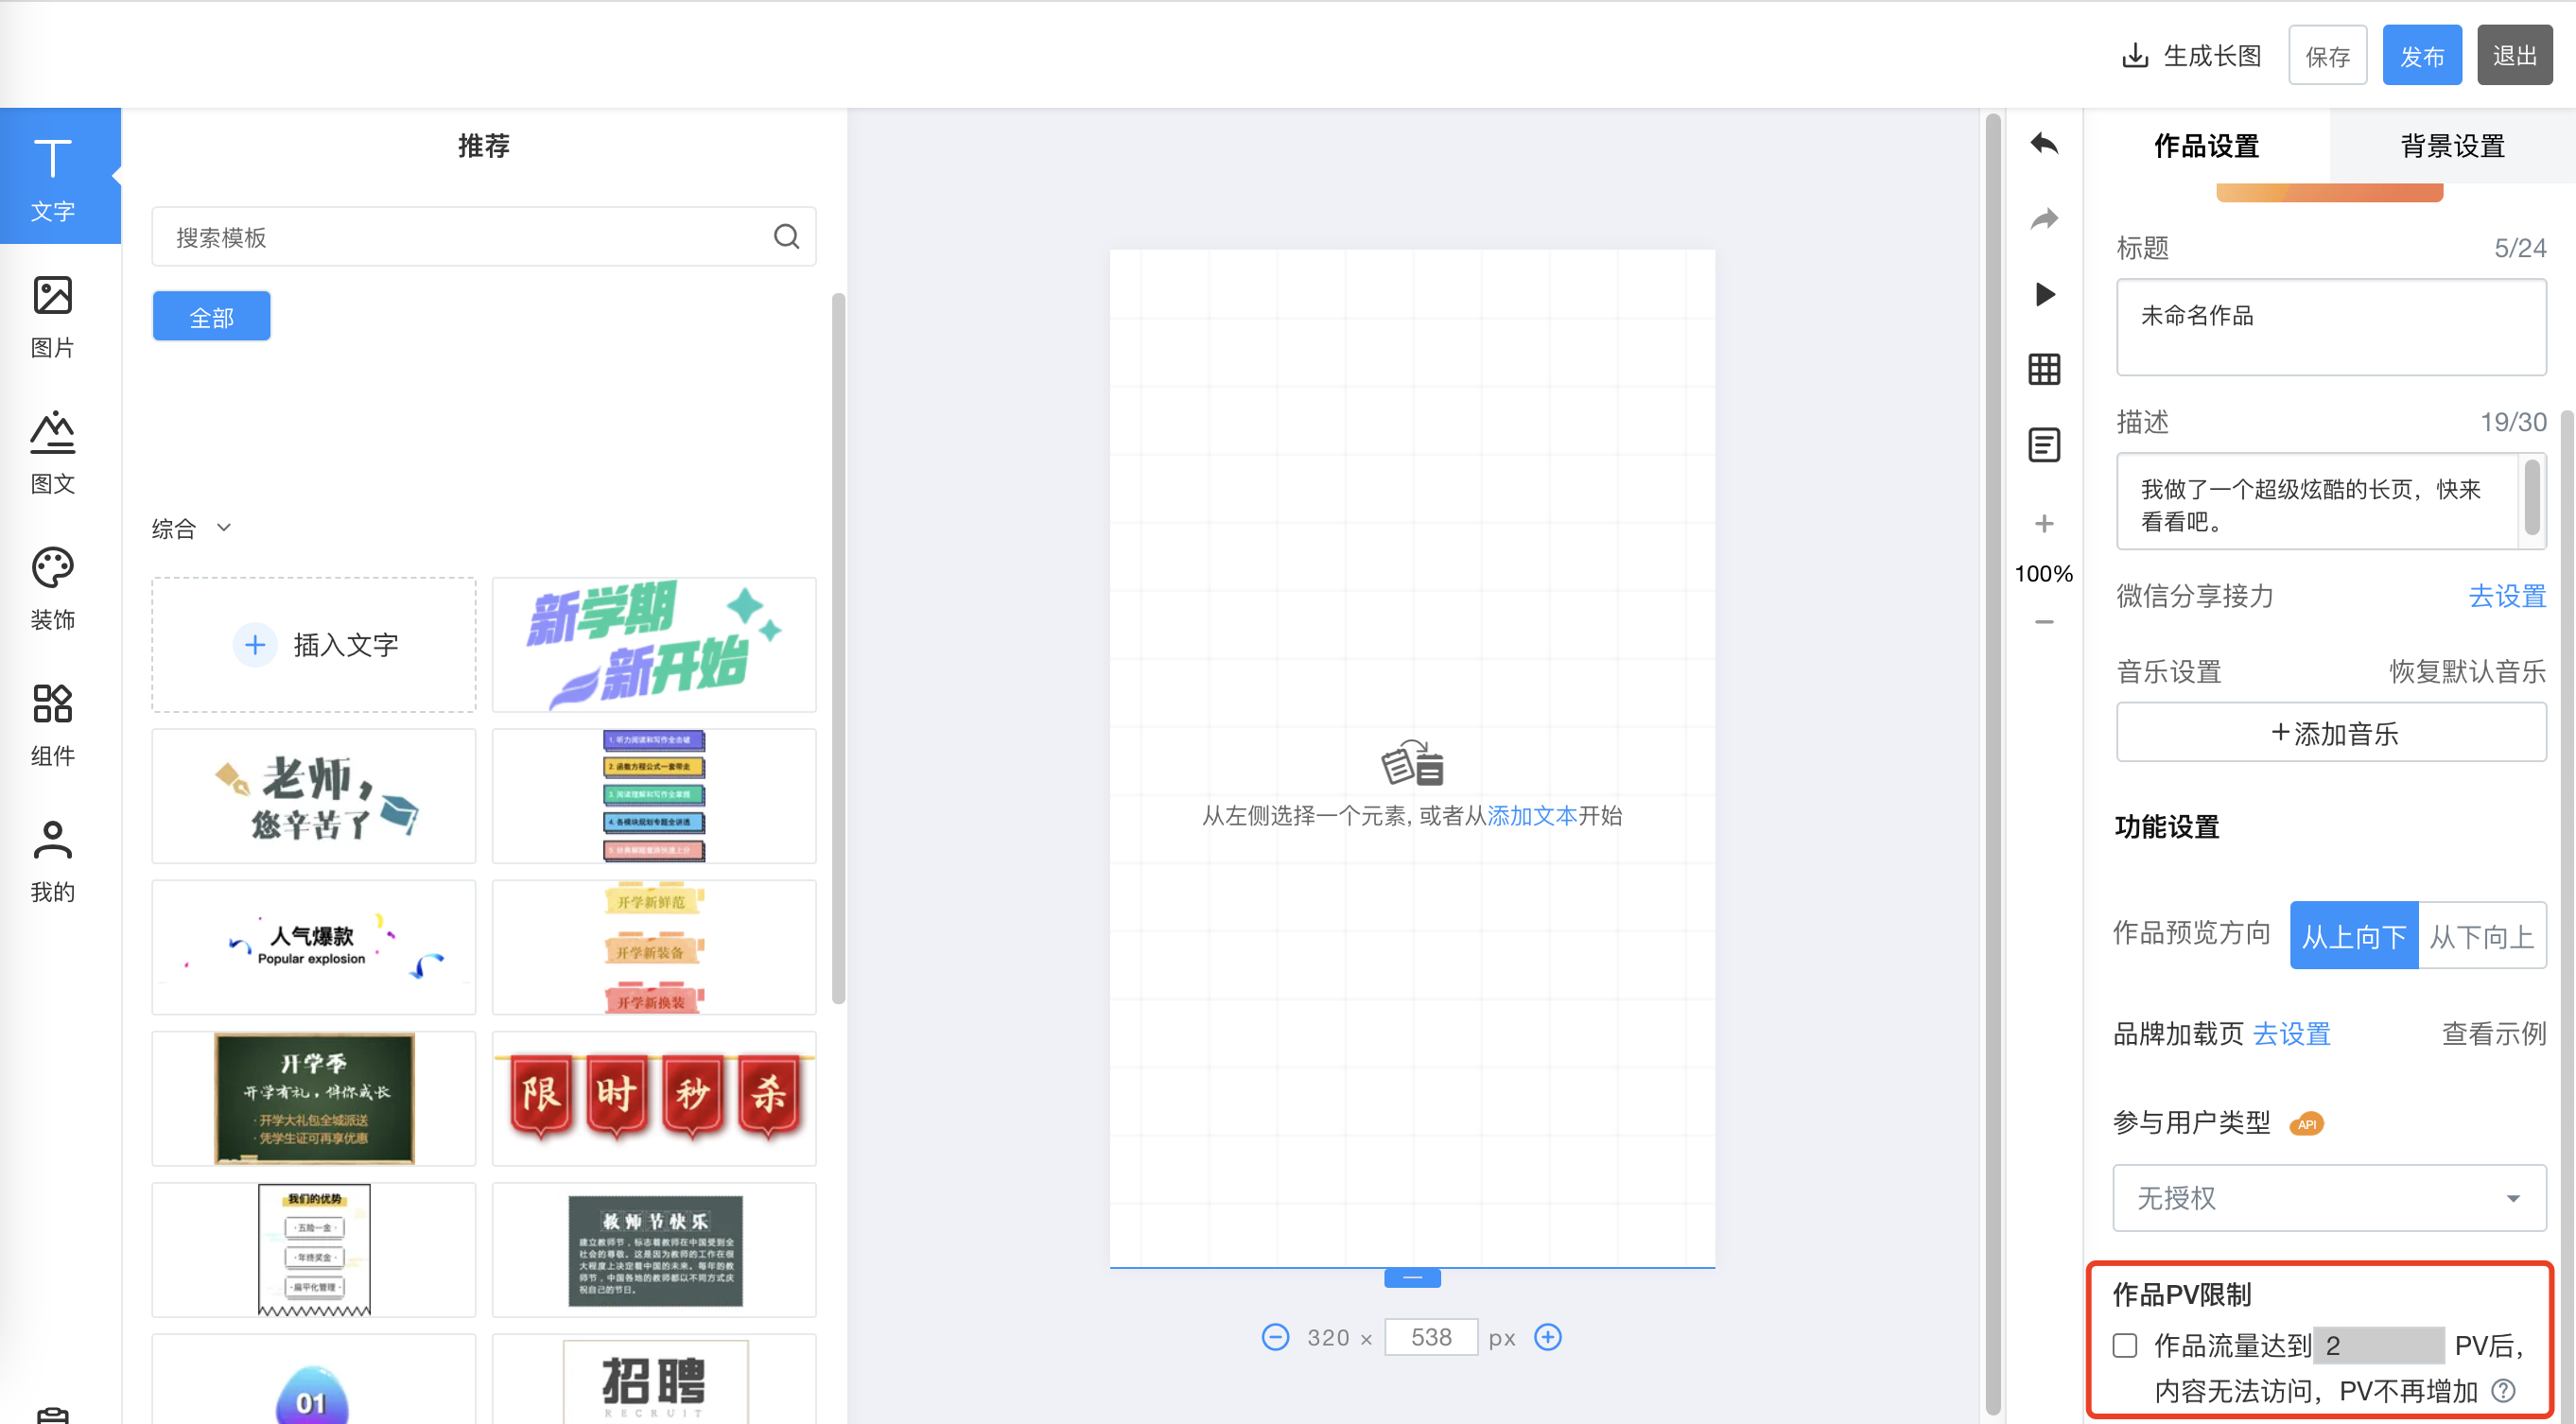The height and width of the screenshot is (1424, 2576).
Task: Click the PV count field showing 2
Action: [x=2379, y=1345]
